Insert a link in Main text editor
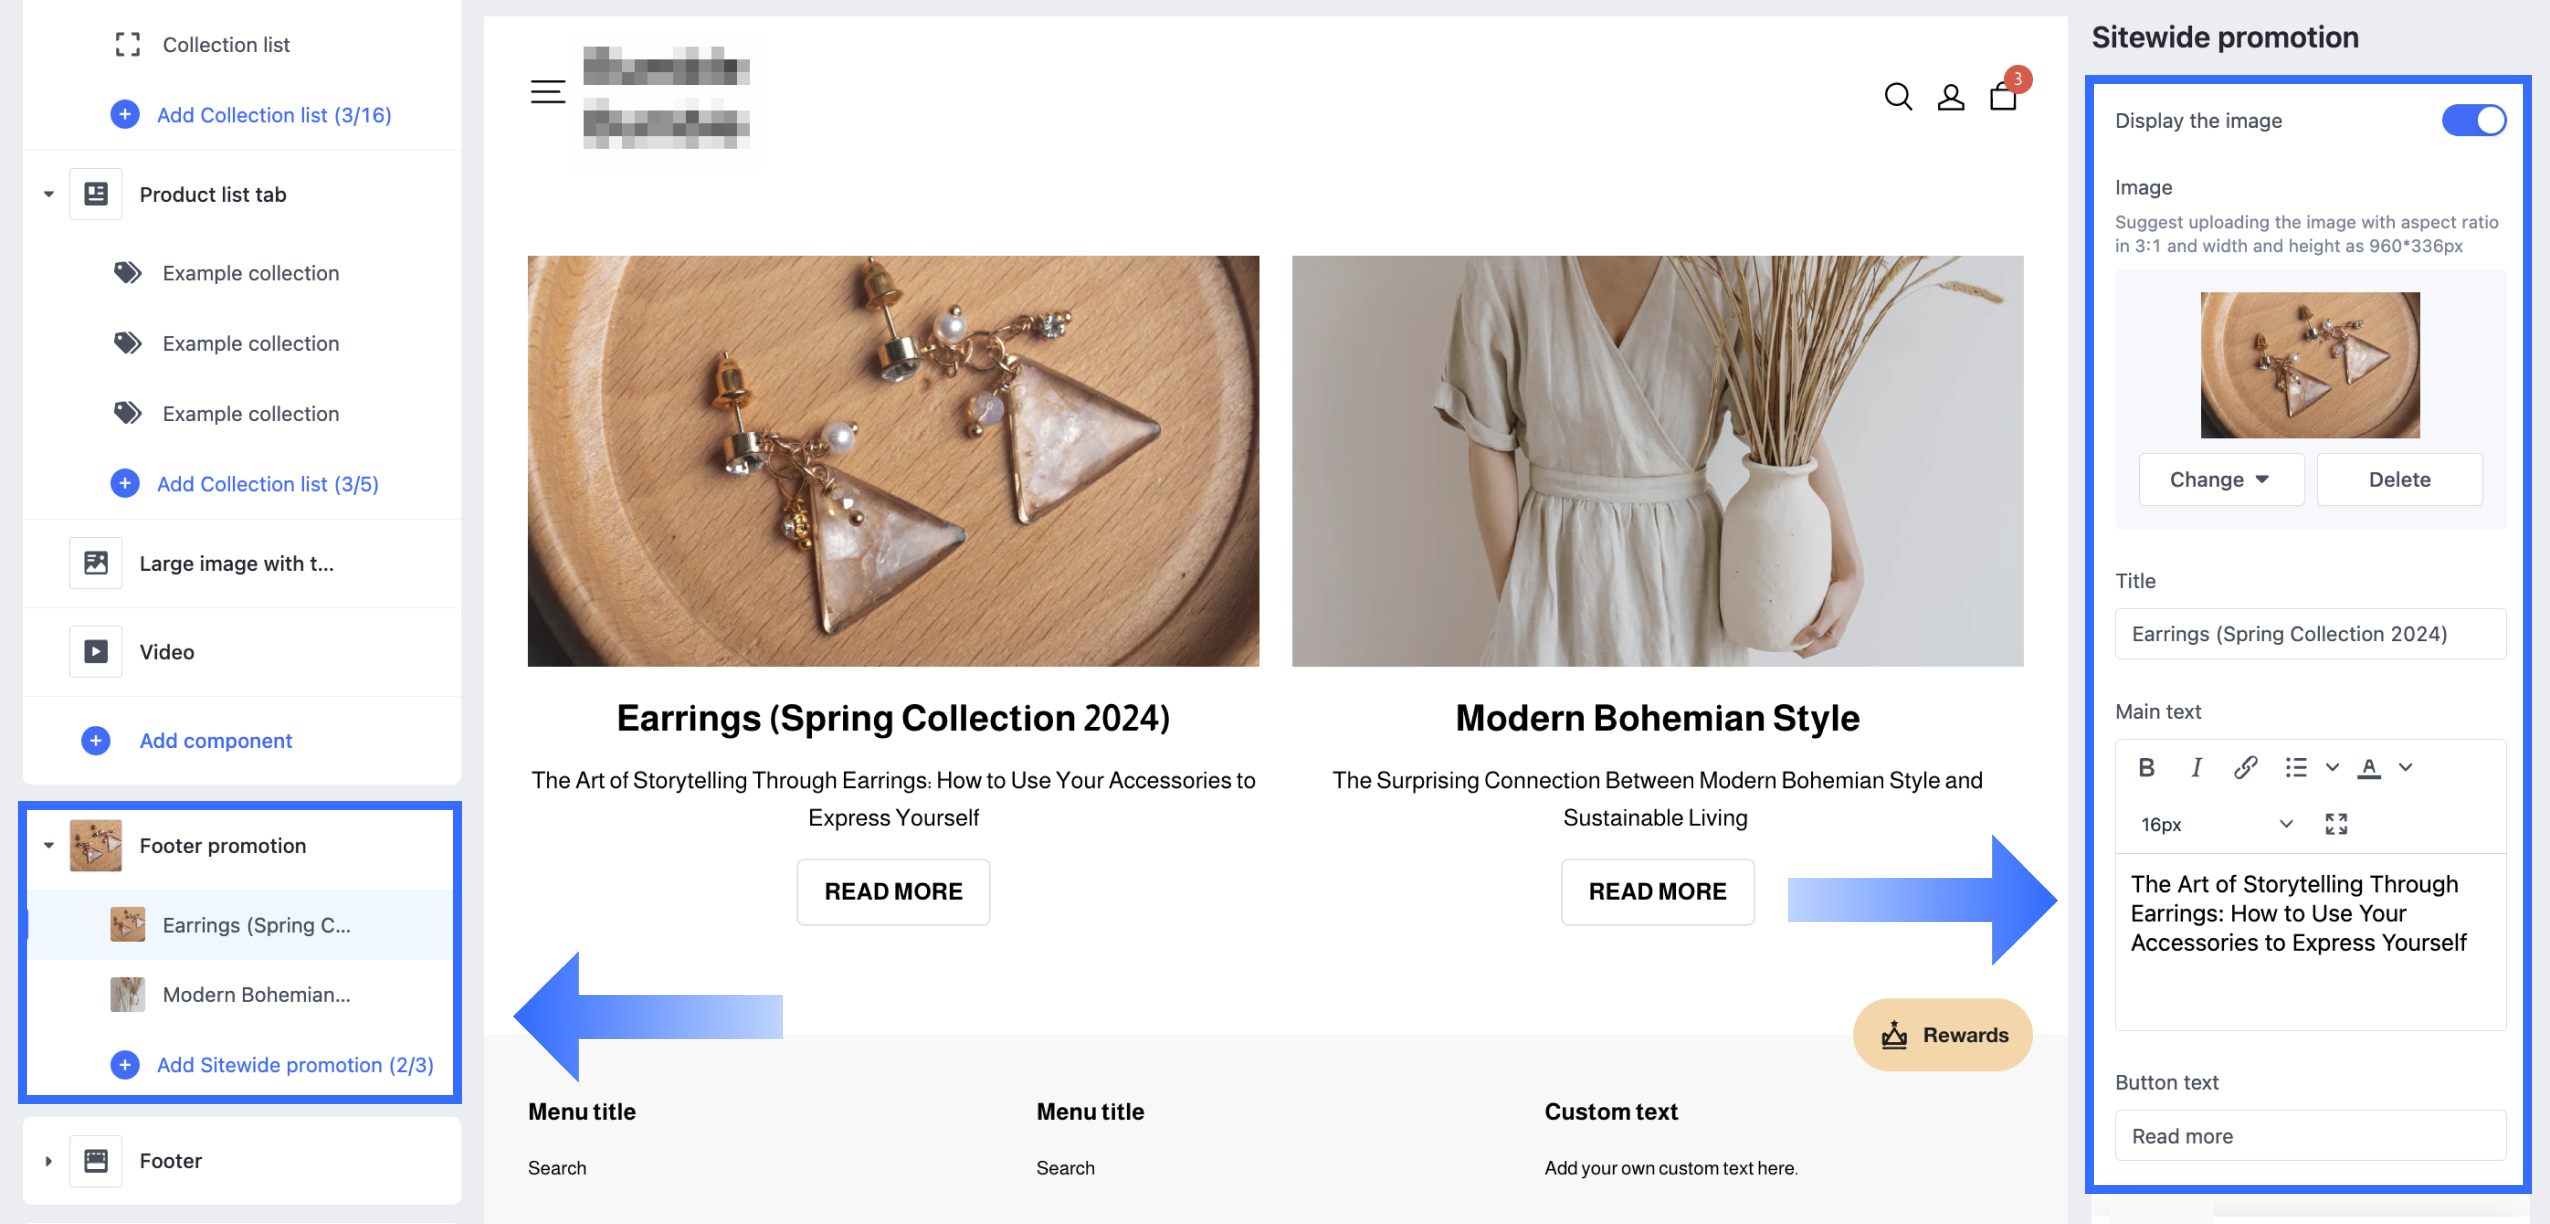 coord(2245,767)
